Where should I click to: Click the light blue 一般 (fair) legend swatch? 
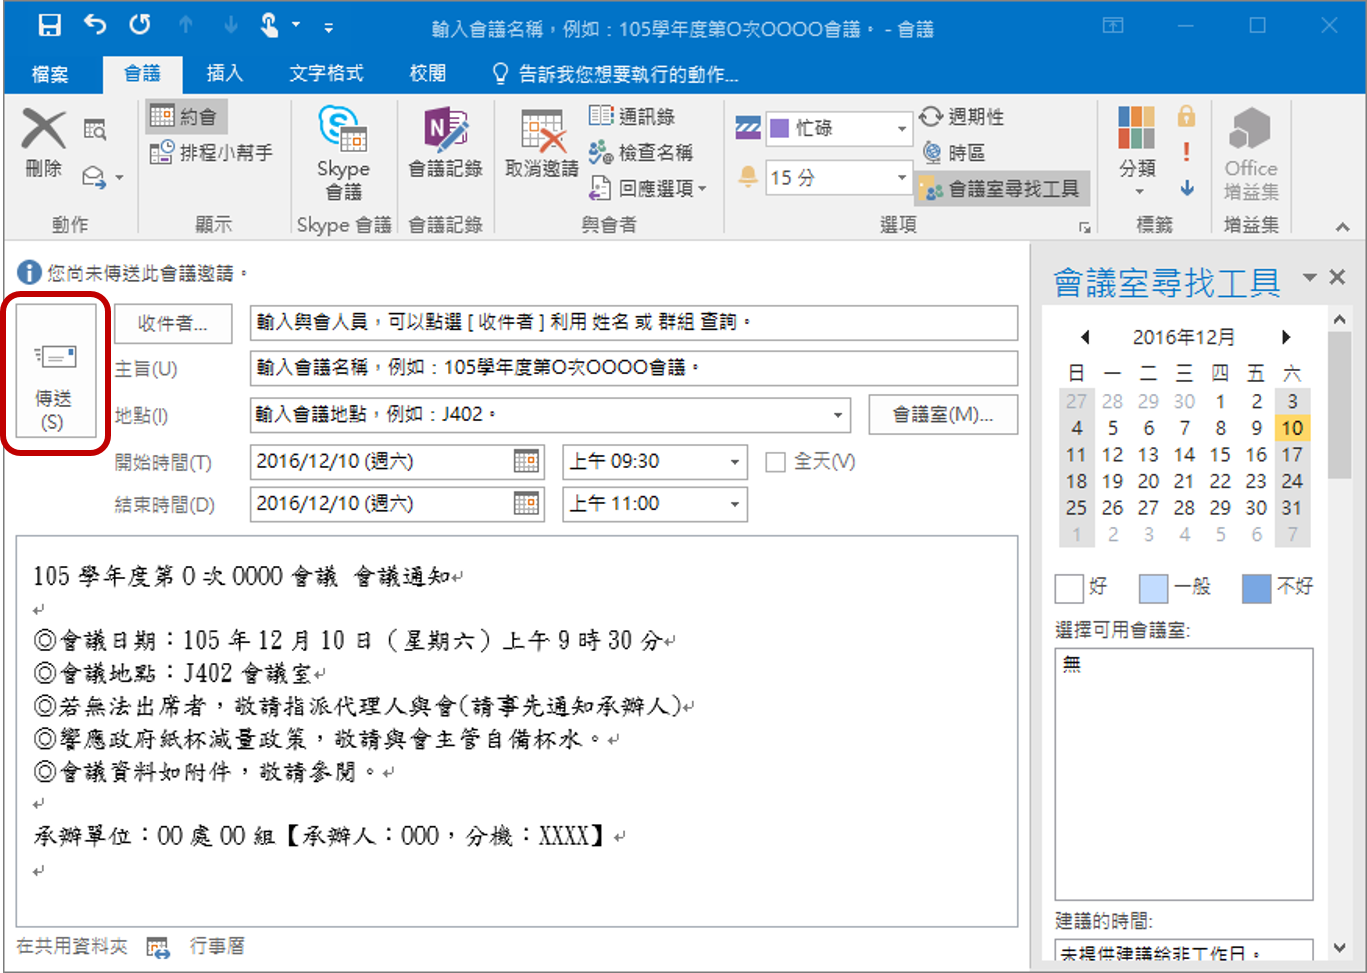1153,588
